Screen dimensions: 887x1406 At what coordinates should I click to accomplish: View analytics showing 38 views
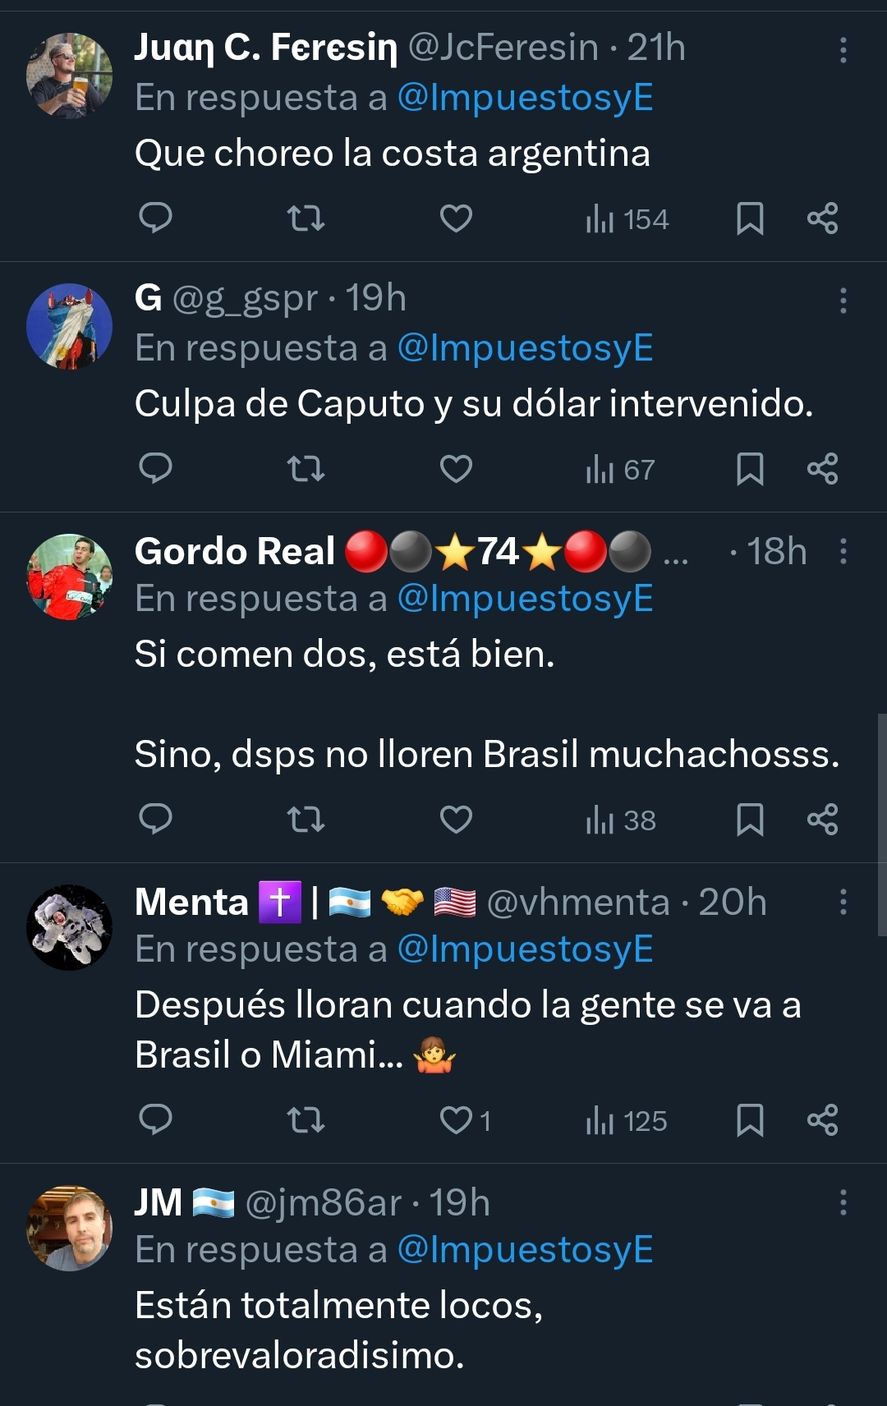point(621,821)
